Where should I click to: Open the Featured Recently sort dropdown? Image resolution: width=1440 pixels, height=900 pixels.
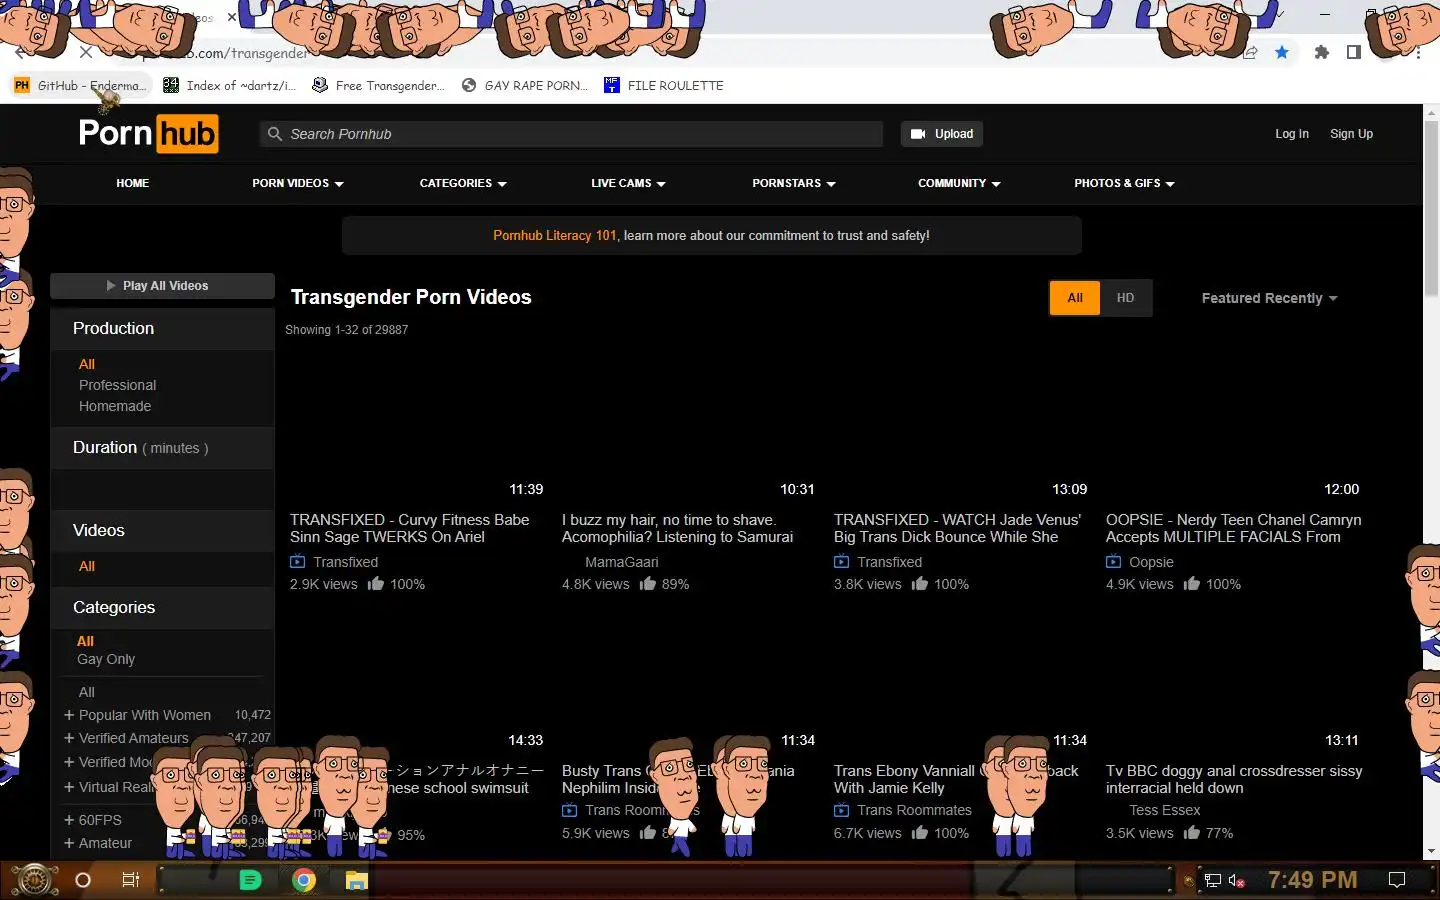(x=1269, y=298)
